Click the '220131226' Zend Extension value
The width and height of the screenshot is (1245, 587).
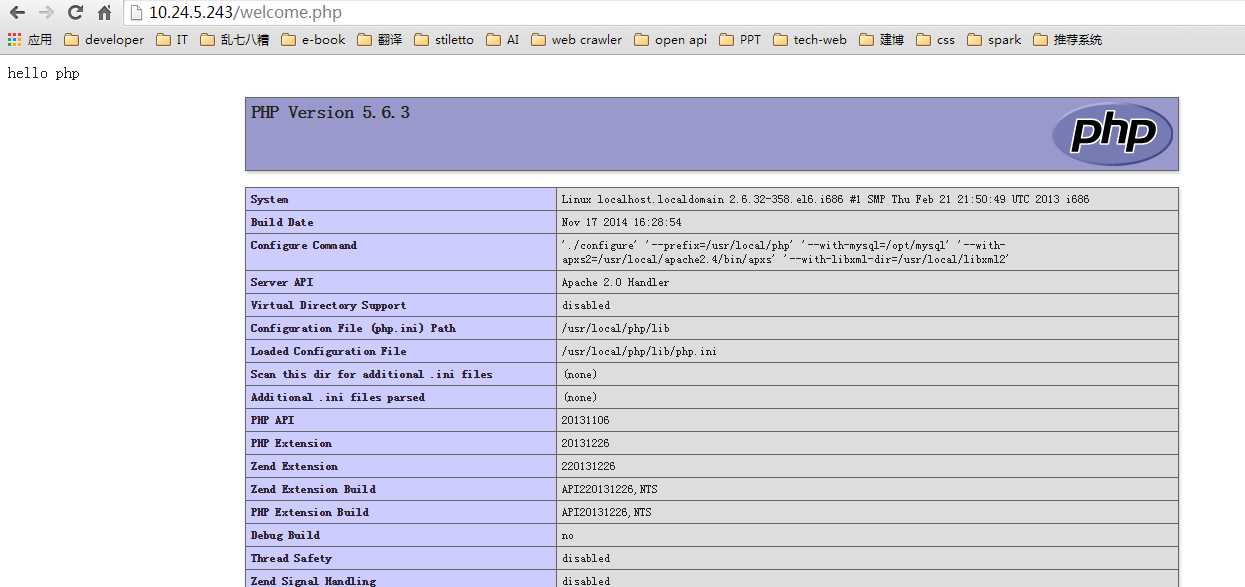click(589, 466)
